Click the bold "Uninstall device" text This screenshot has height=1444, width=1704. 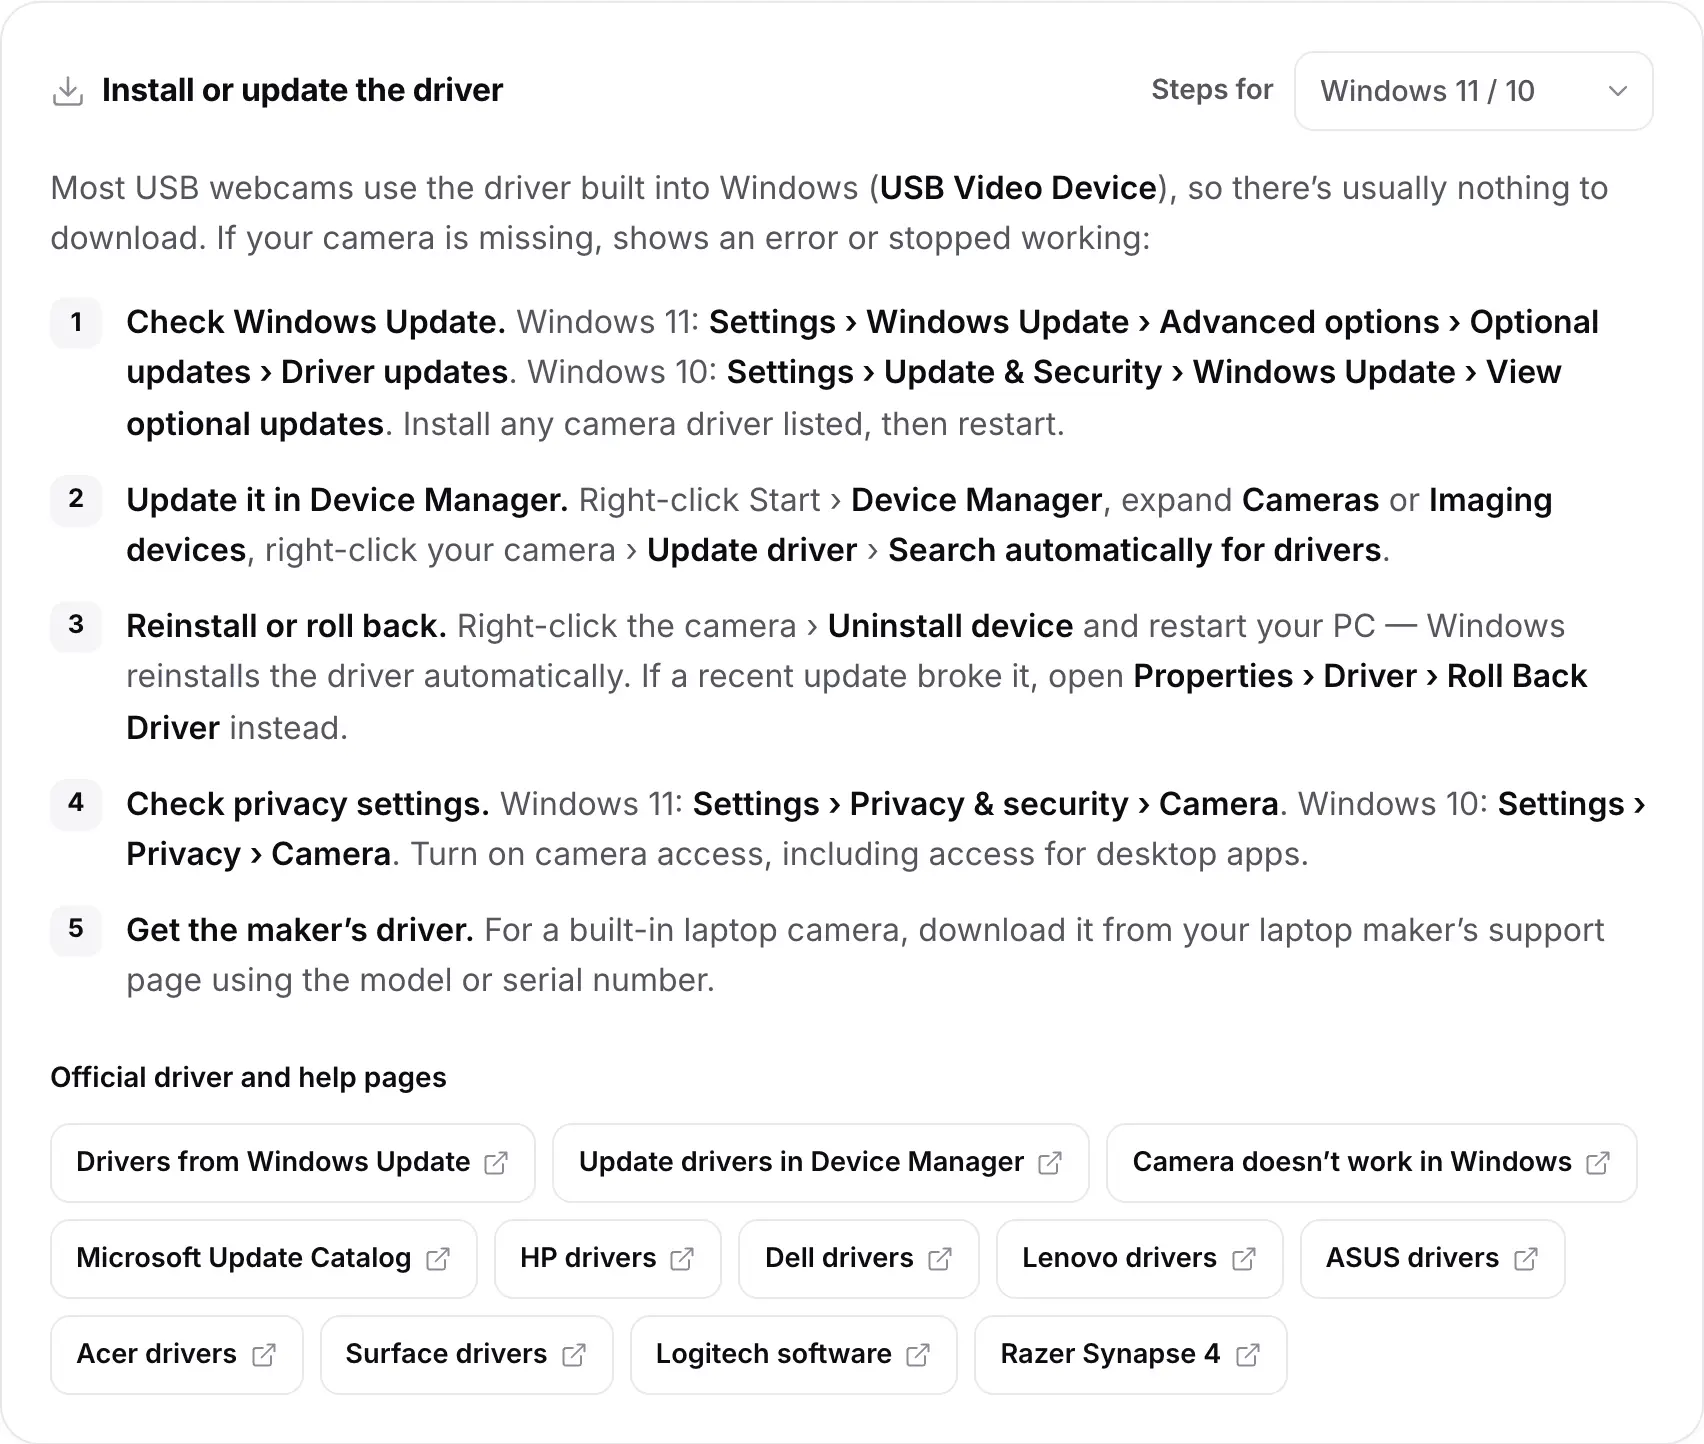tap(950, 626)
